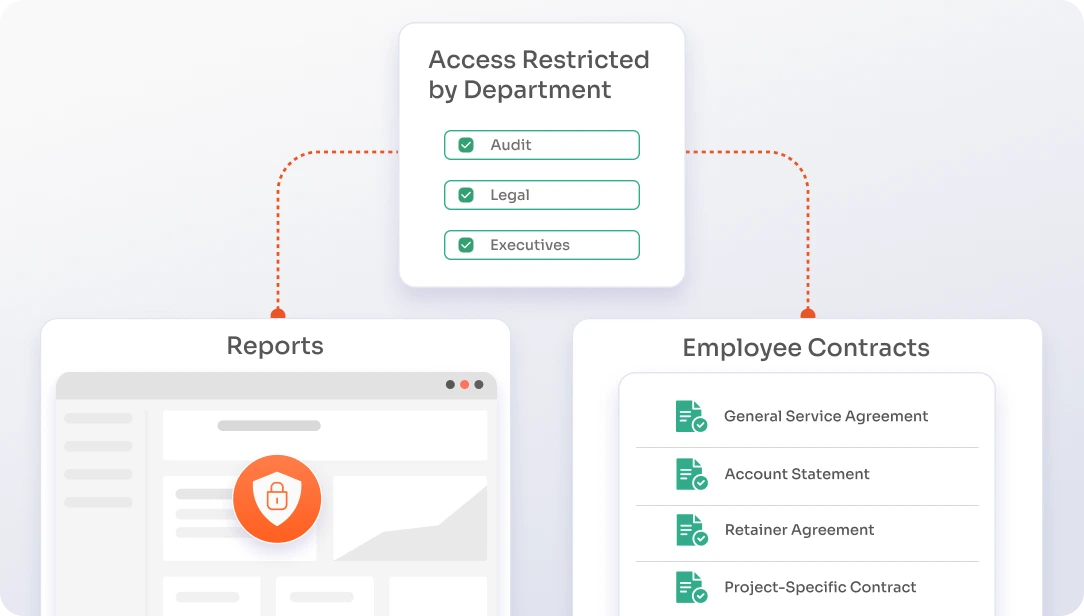Select the General Service Agreement text
The height and width of the screenshot is (616, 1084).
point(825,416)
